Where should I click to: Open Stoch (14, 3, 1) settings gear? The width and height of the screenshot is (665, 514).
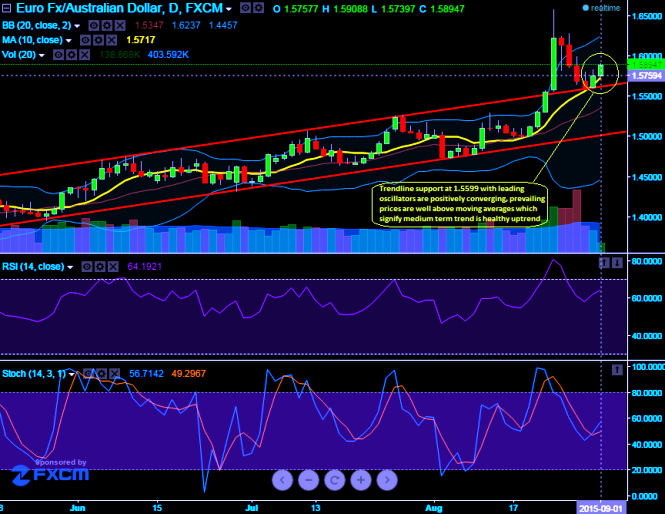[x=102, y=373]
